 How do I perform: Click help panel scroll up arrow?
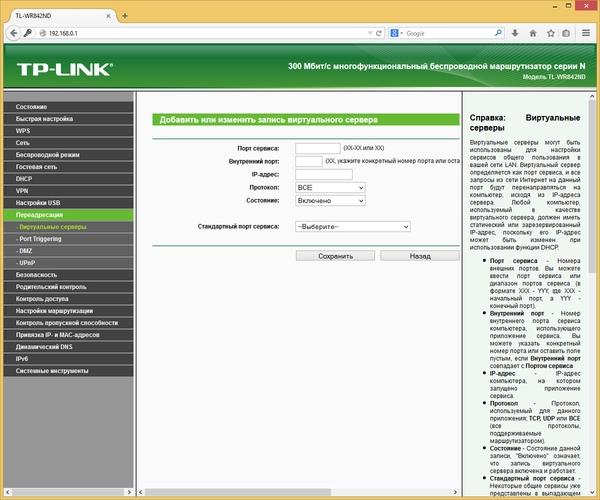coord(592,96)
